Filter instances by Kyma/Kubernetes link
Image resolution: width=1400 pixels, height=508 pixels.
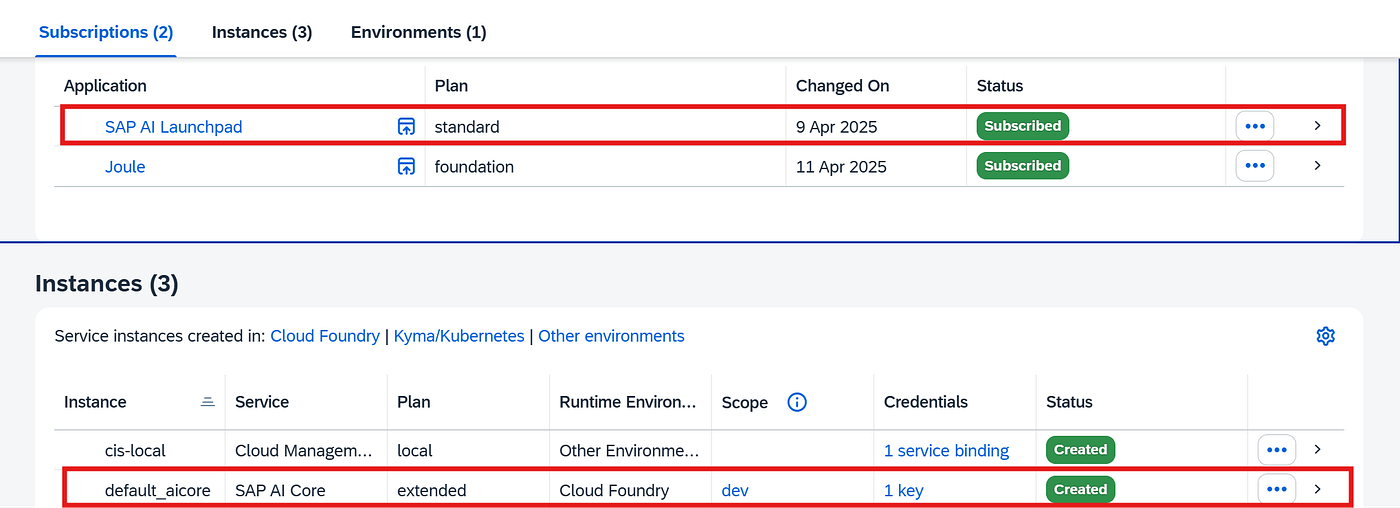point(459,336)
